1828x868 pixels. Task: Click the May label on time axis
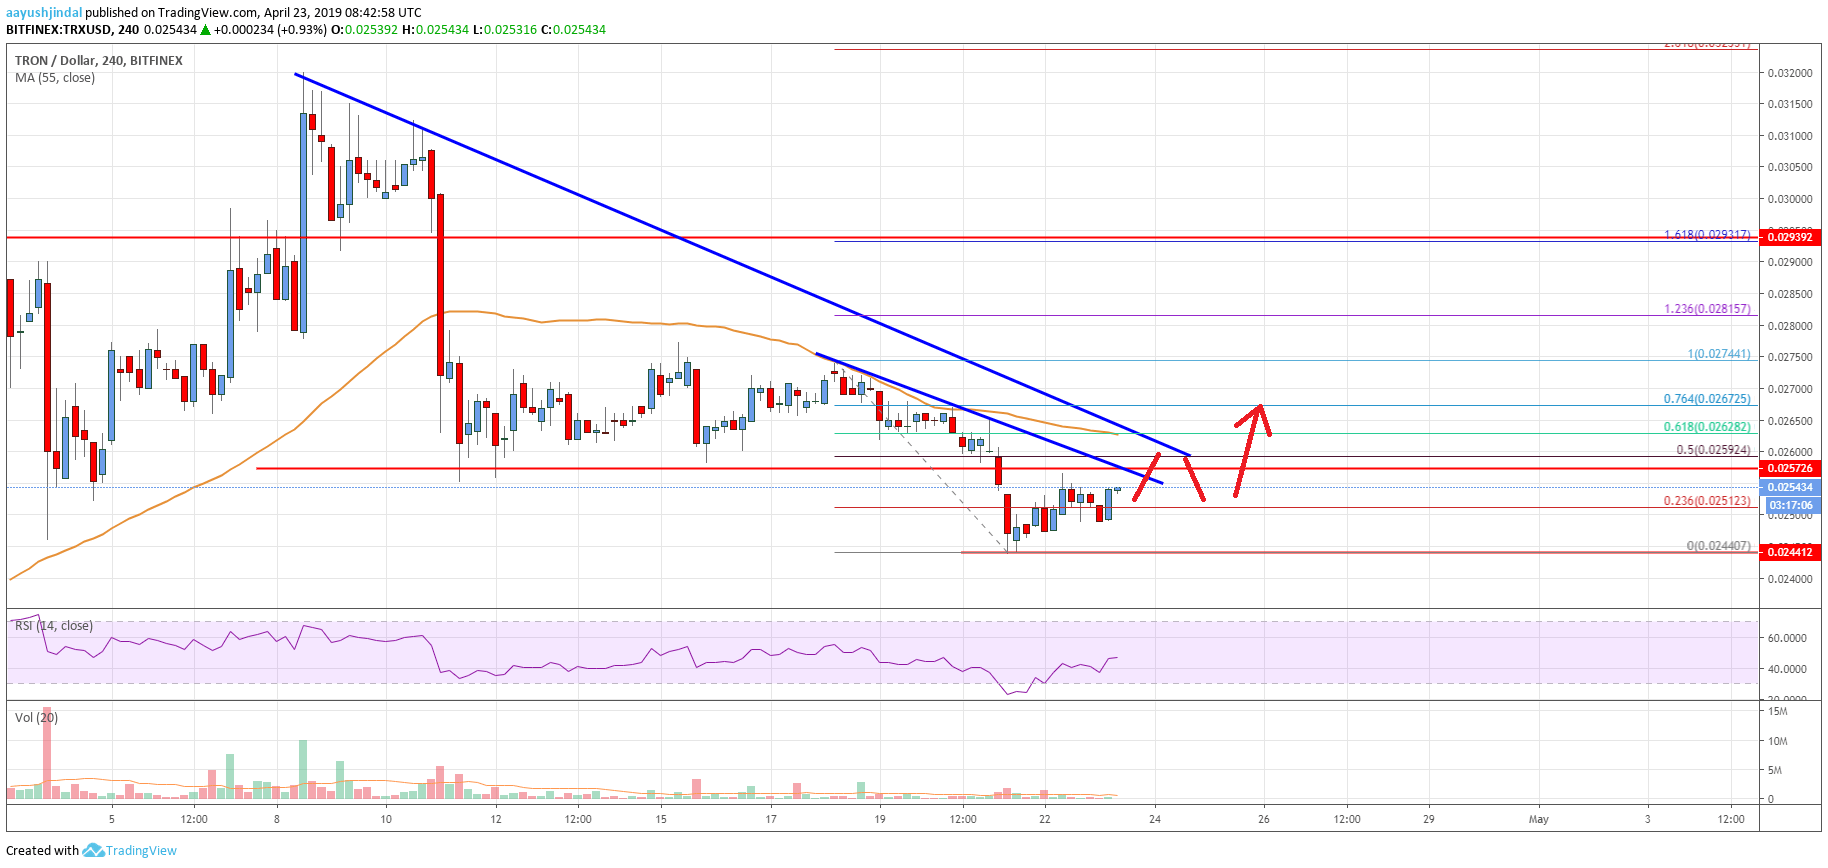(x=1538, y=819)
